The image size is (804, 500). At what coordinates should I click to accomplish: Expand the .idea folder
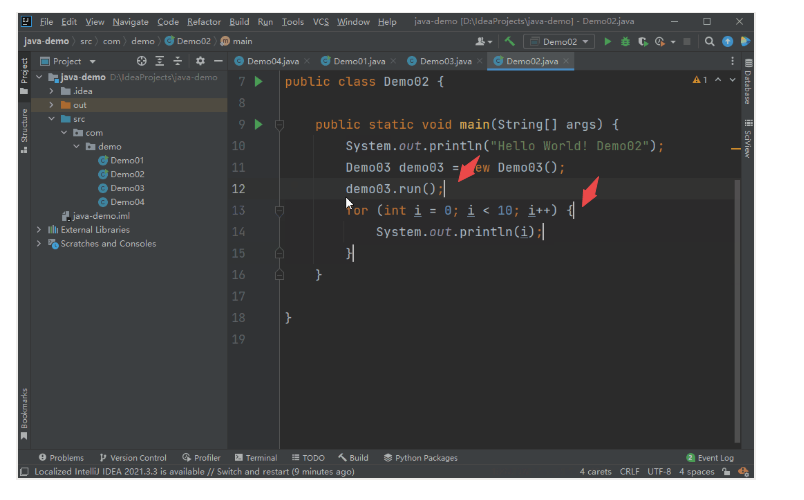[x=51, y=91]
